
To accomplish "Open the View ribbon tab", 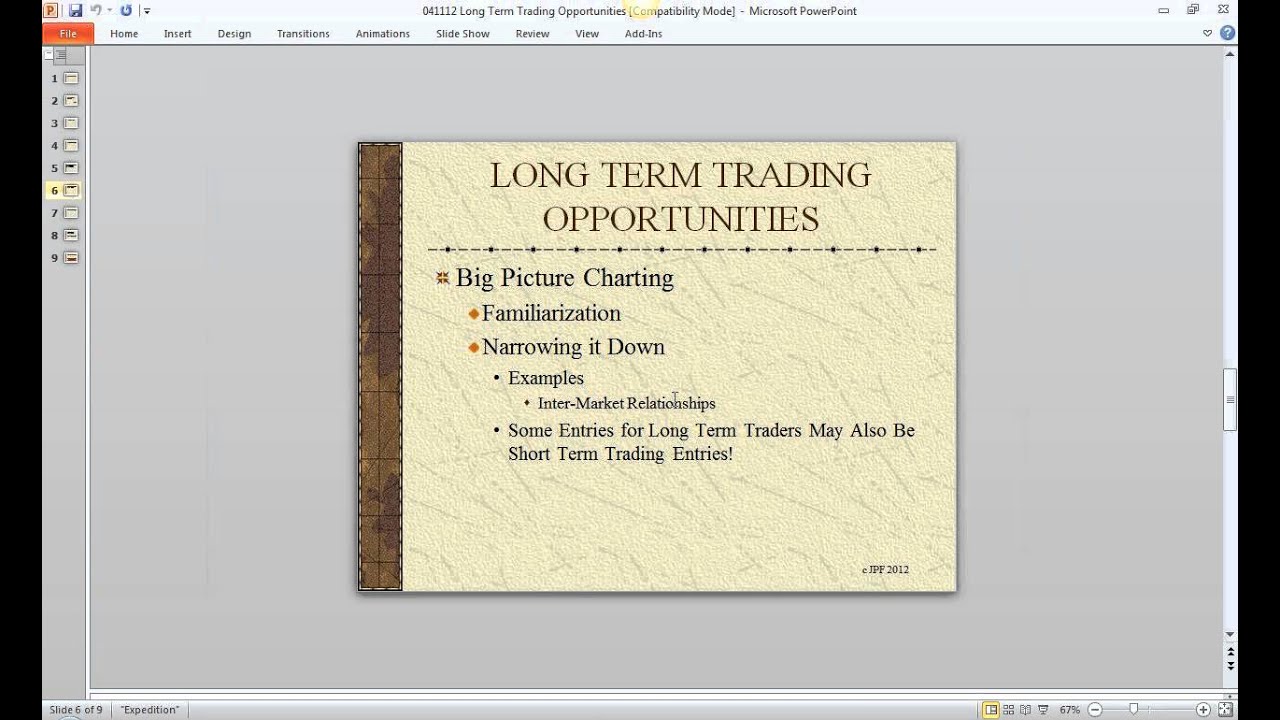I will 587,33.
